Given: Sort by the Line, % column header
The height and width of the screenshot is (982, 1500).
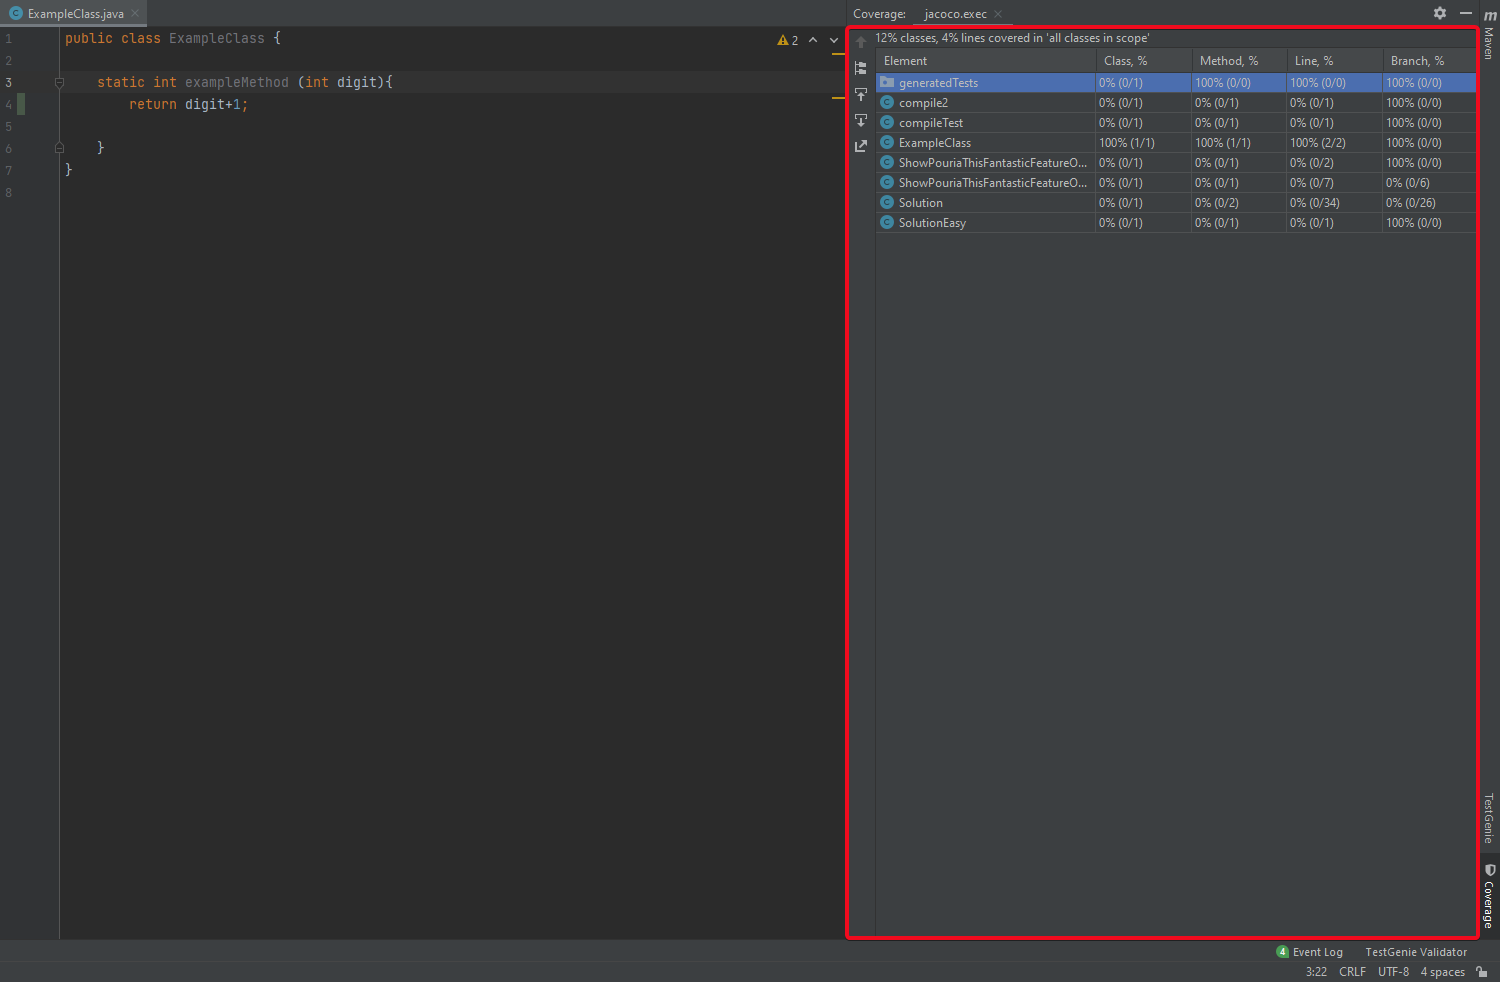Looking at the screenshot, I should tap(1335, 61).
